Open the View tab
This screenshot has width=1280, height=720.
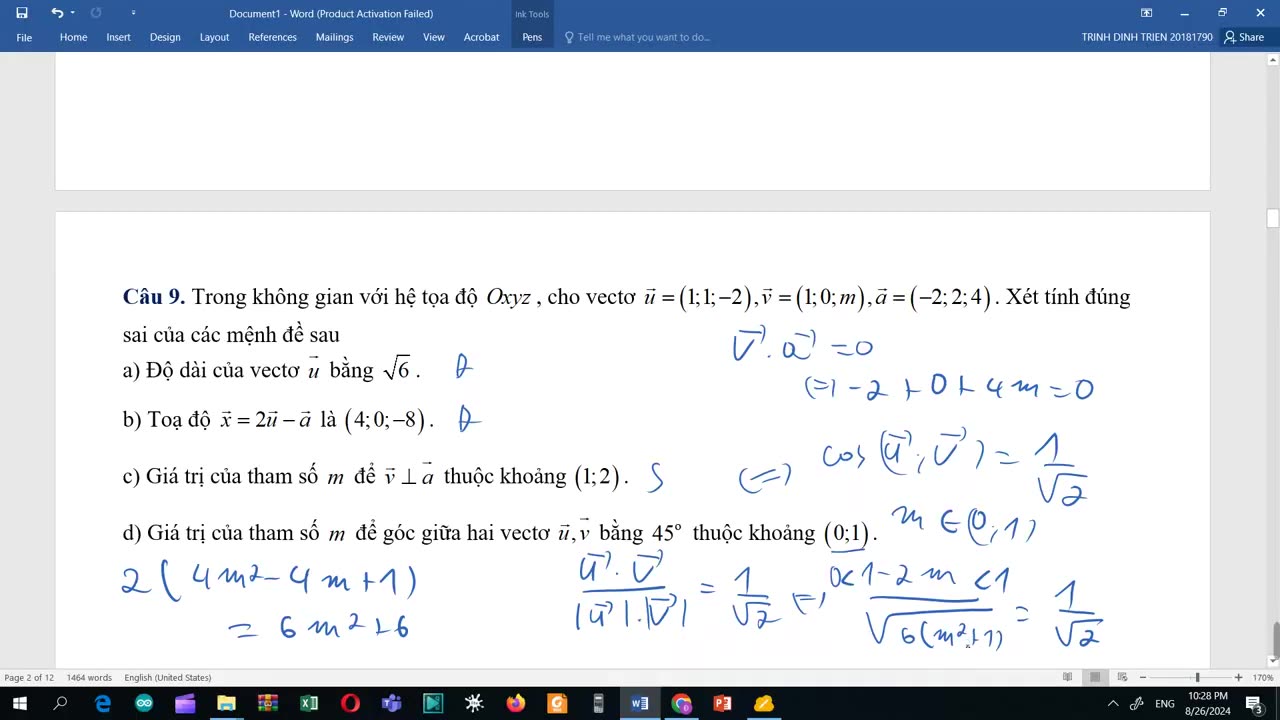[x=433, y=37]
